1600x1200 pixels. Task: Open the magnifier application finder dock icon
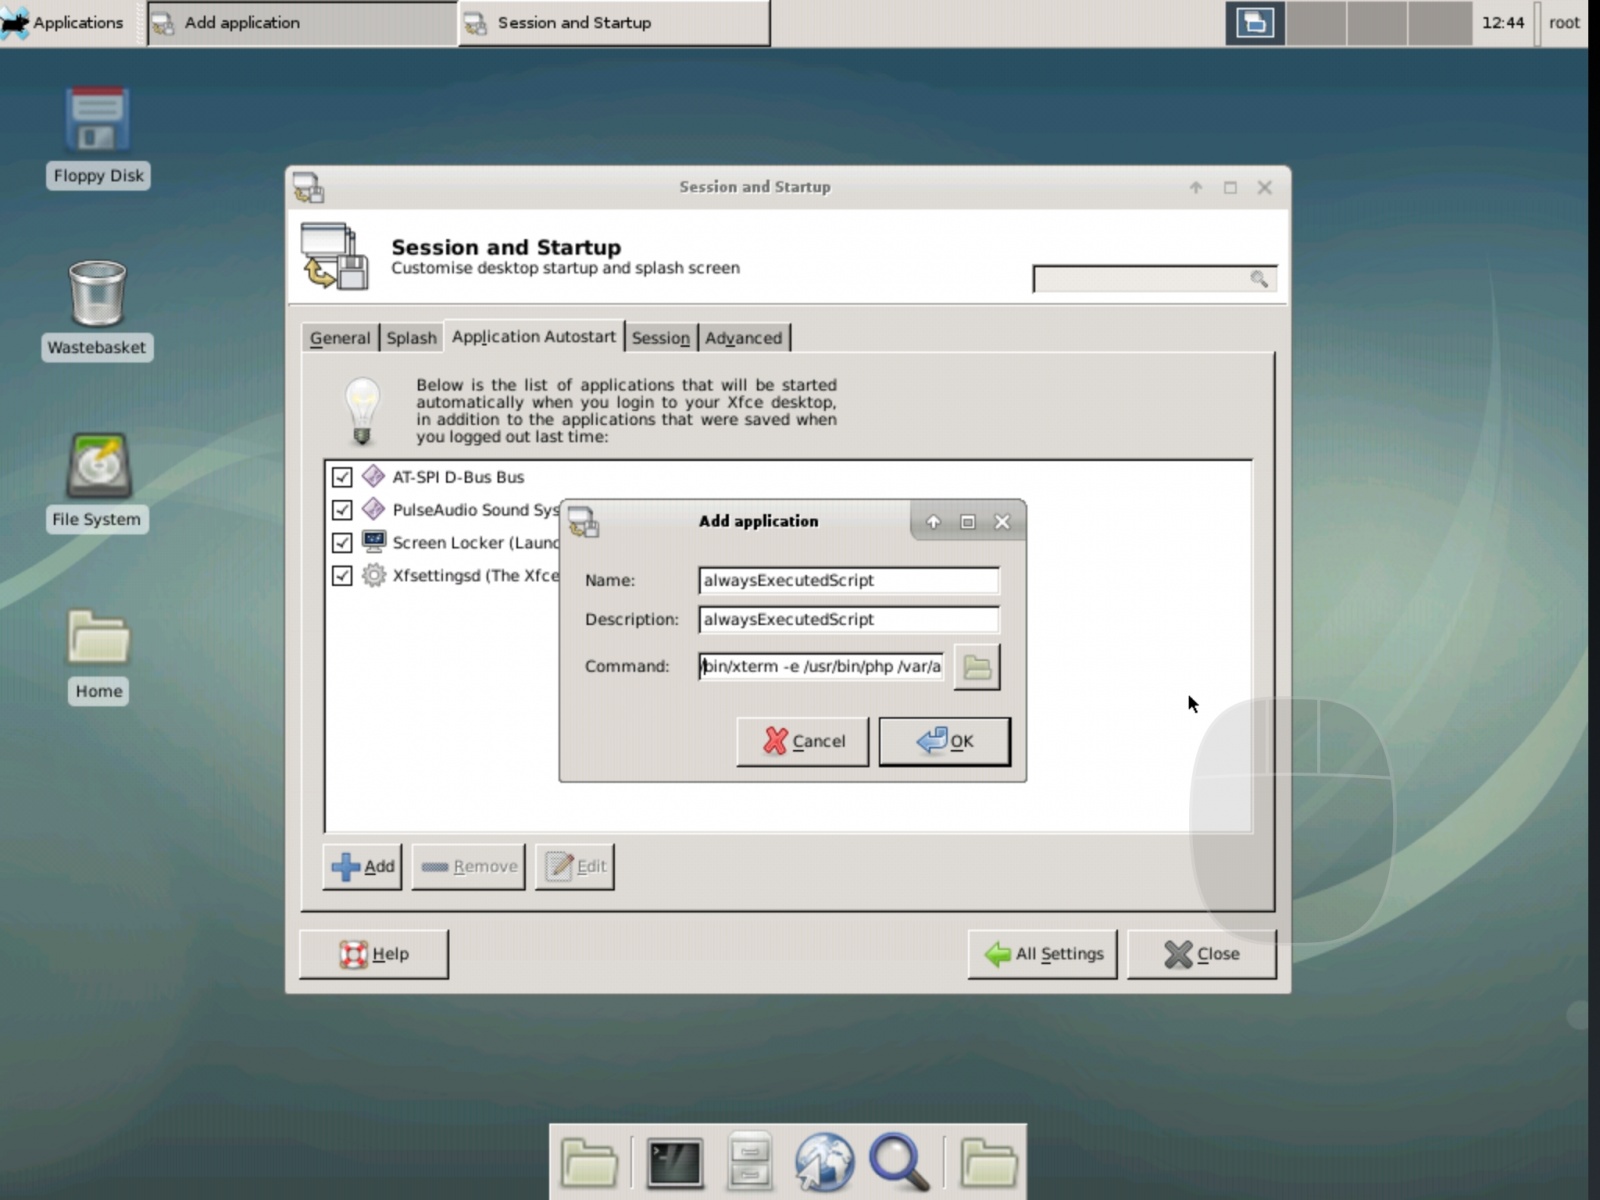pos(898,1162)
